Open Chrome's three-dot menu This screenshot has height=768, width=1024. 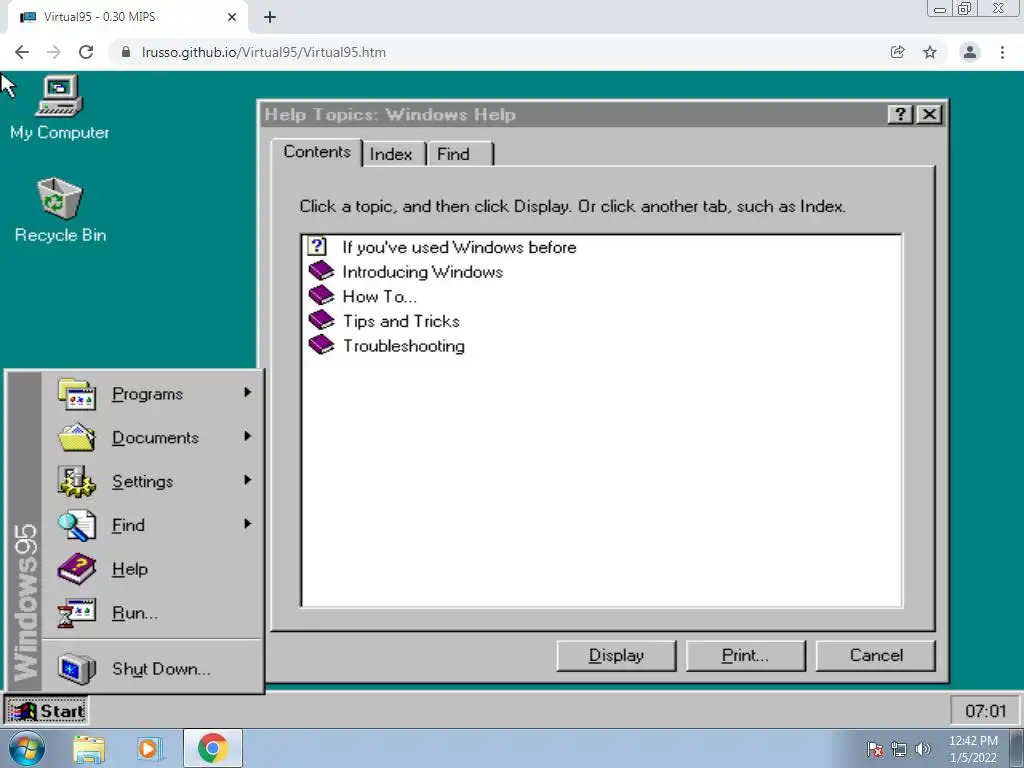pyautogui.click(x=1002, y=52)
